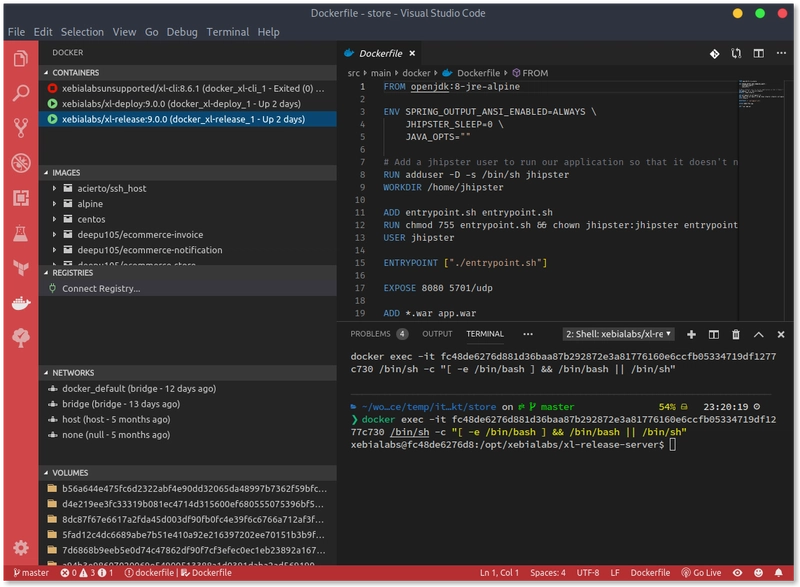Open the Test beaker view
This screenshot has width=800, height=587.
click(20, 233)
